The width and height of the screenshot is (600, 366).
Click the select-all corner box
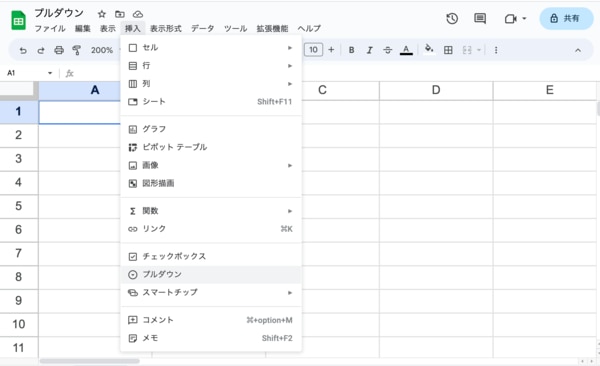click(18, 90)
